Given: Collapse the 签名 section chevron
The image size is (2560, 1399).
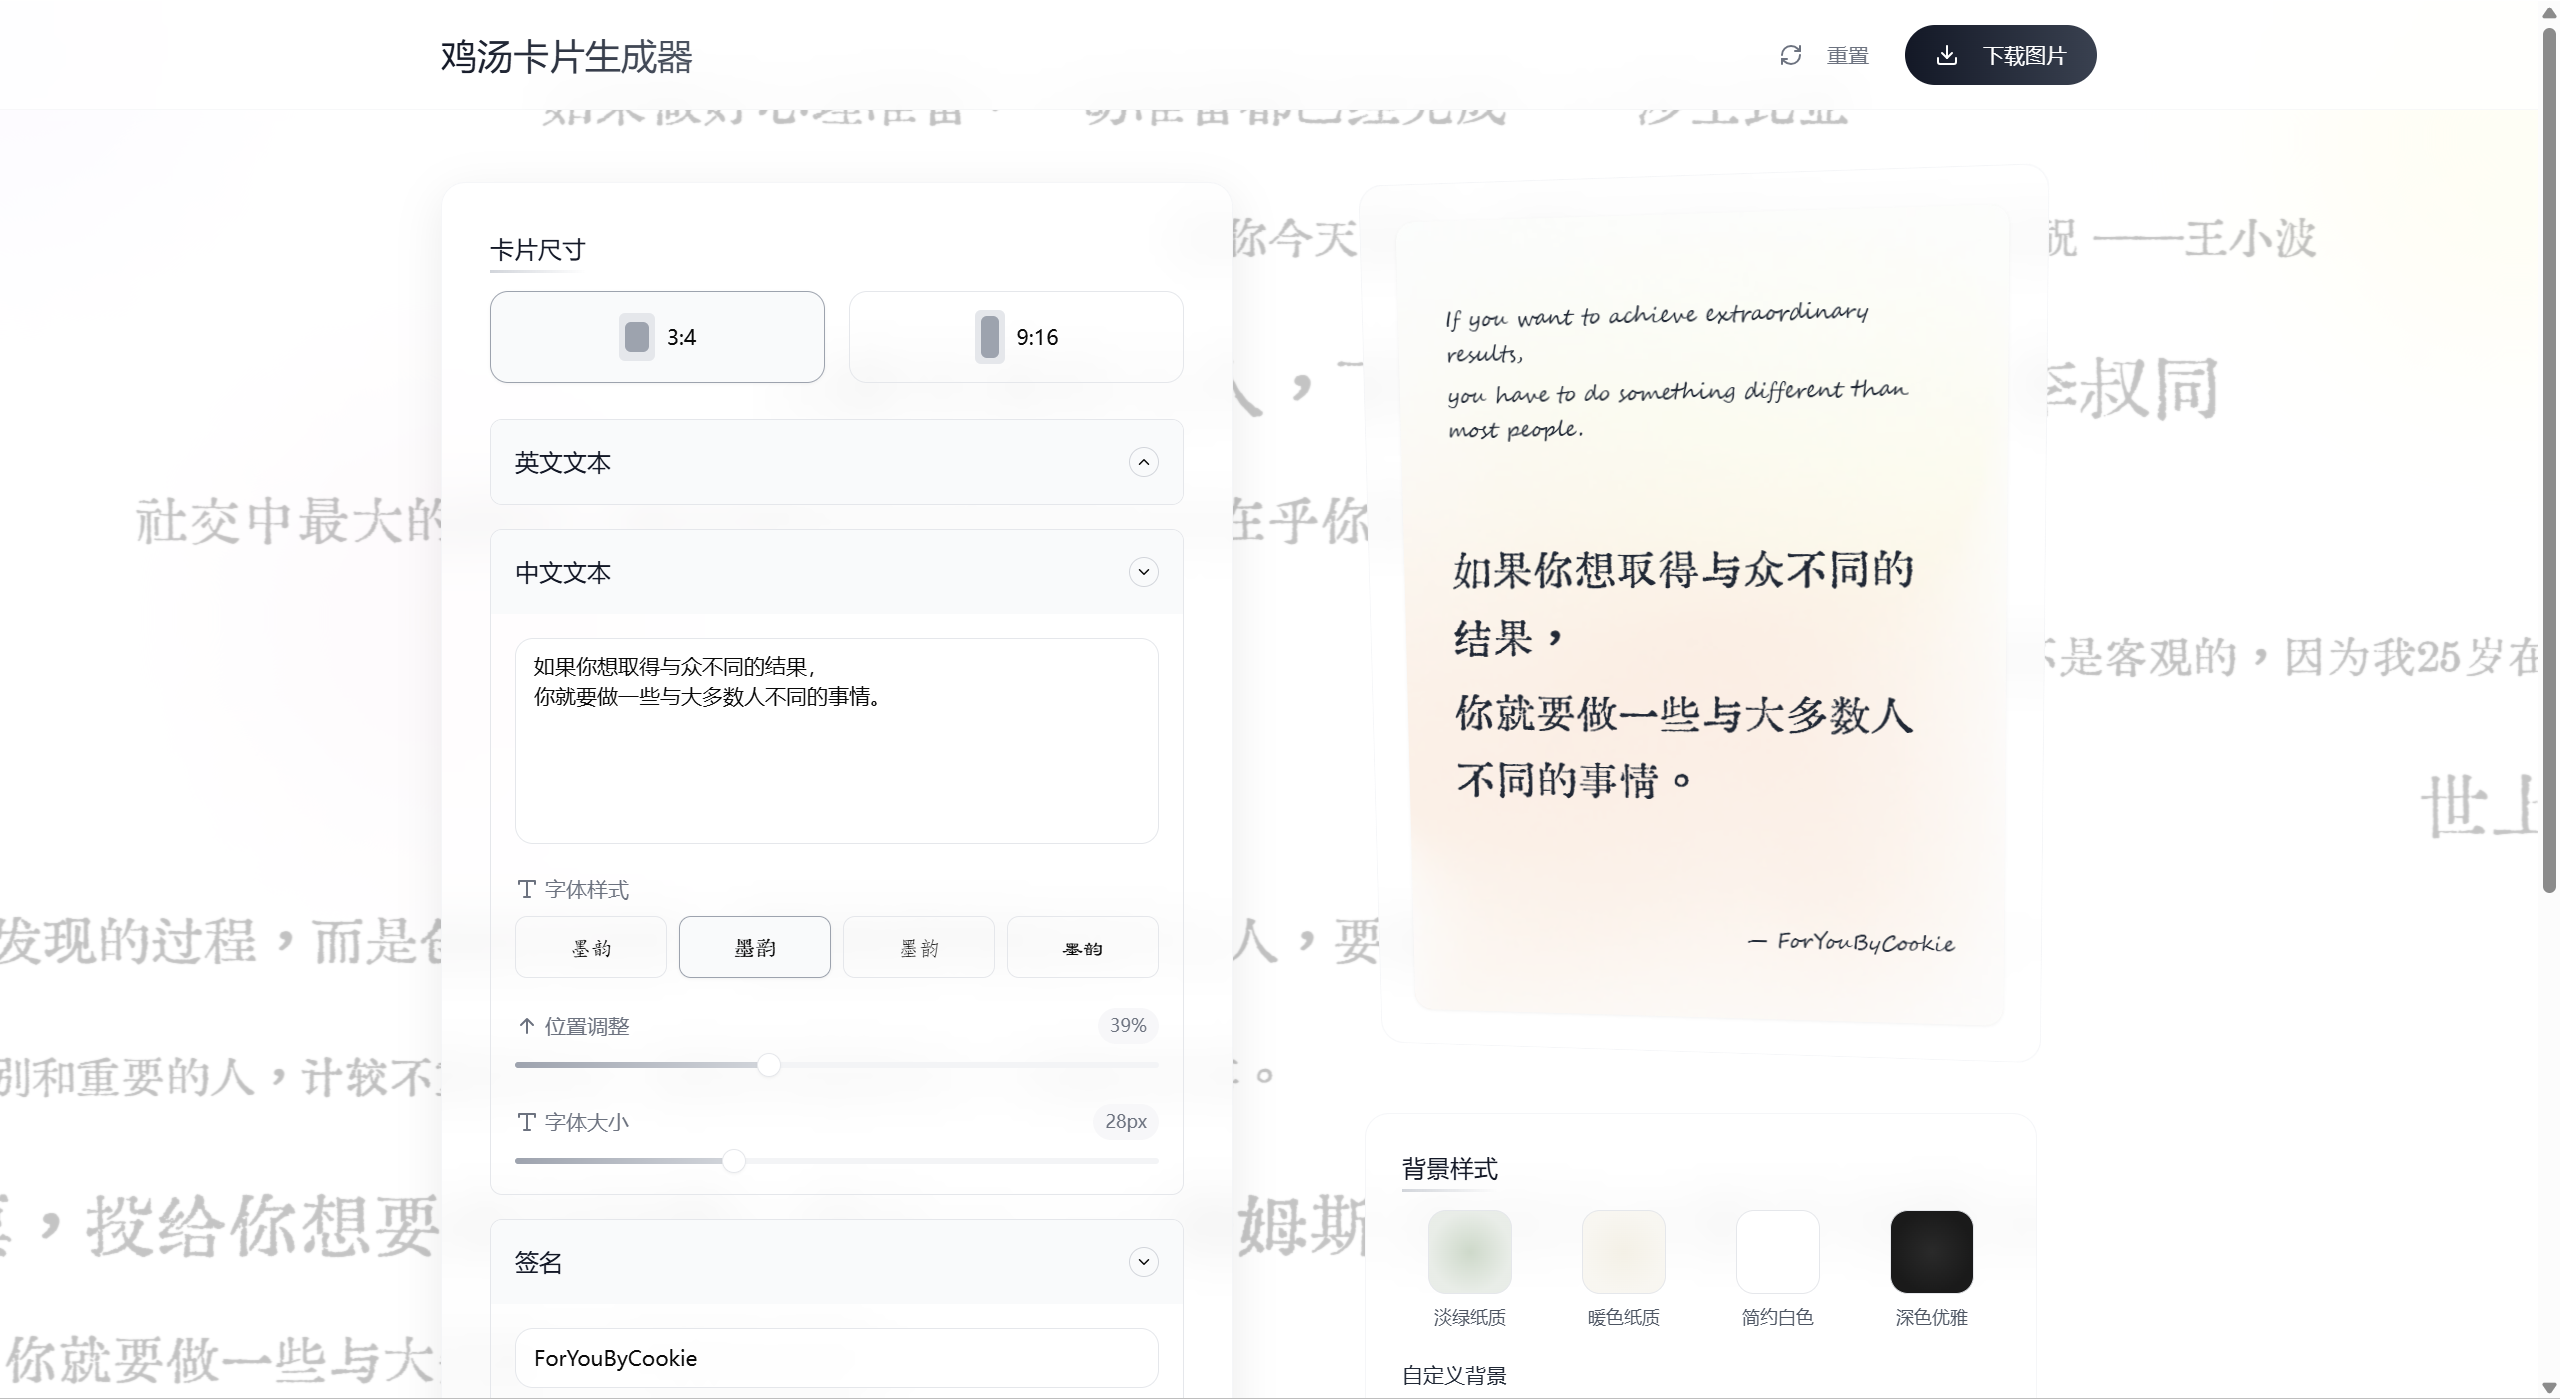Looking at the screenshot, I should pyautogui.click(x=1143, y=1262).
